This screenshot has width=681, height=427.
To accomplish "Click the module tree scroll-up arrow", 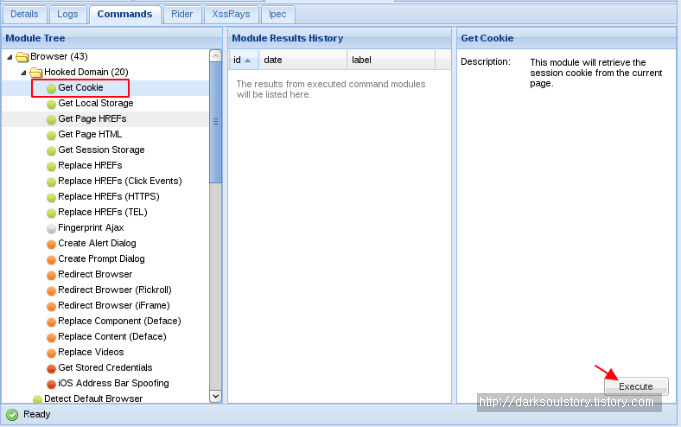I will coord(215,55).
